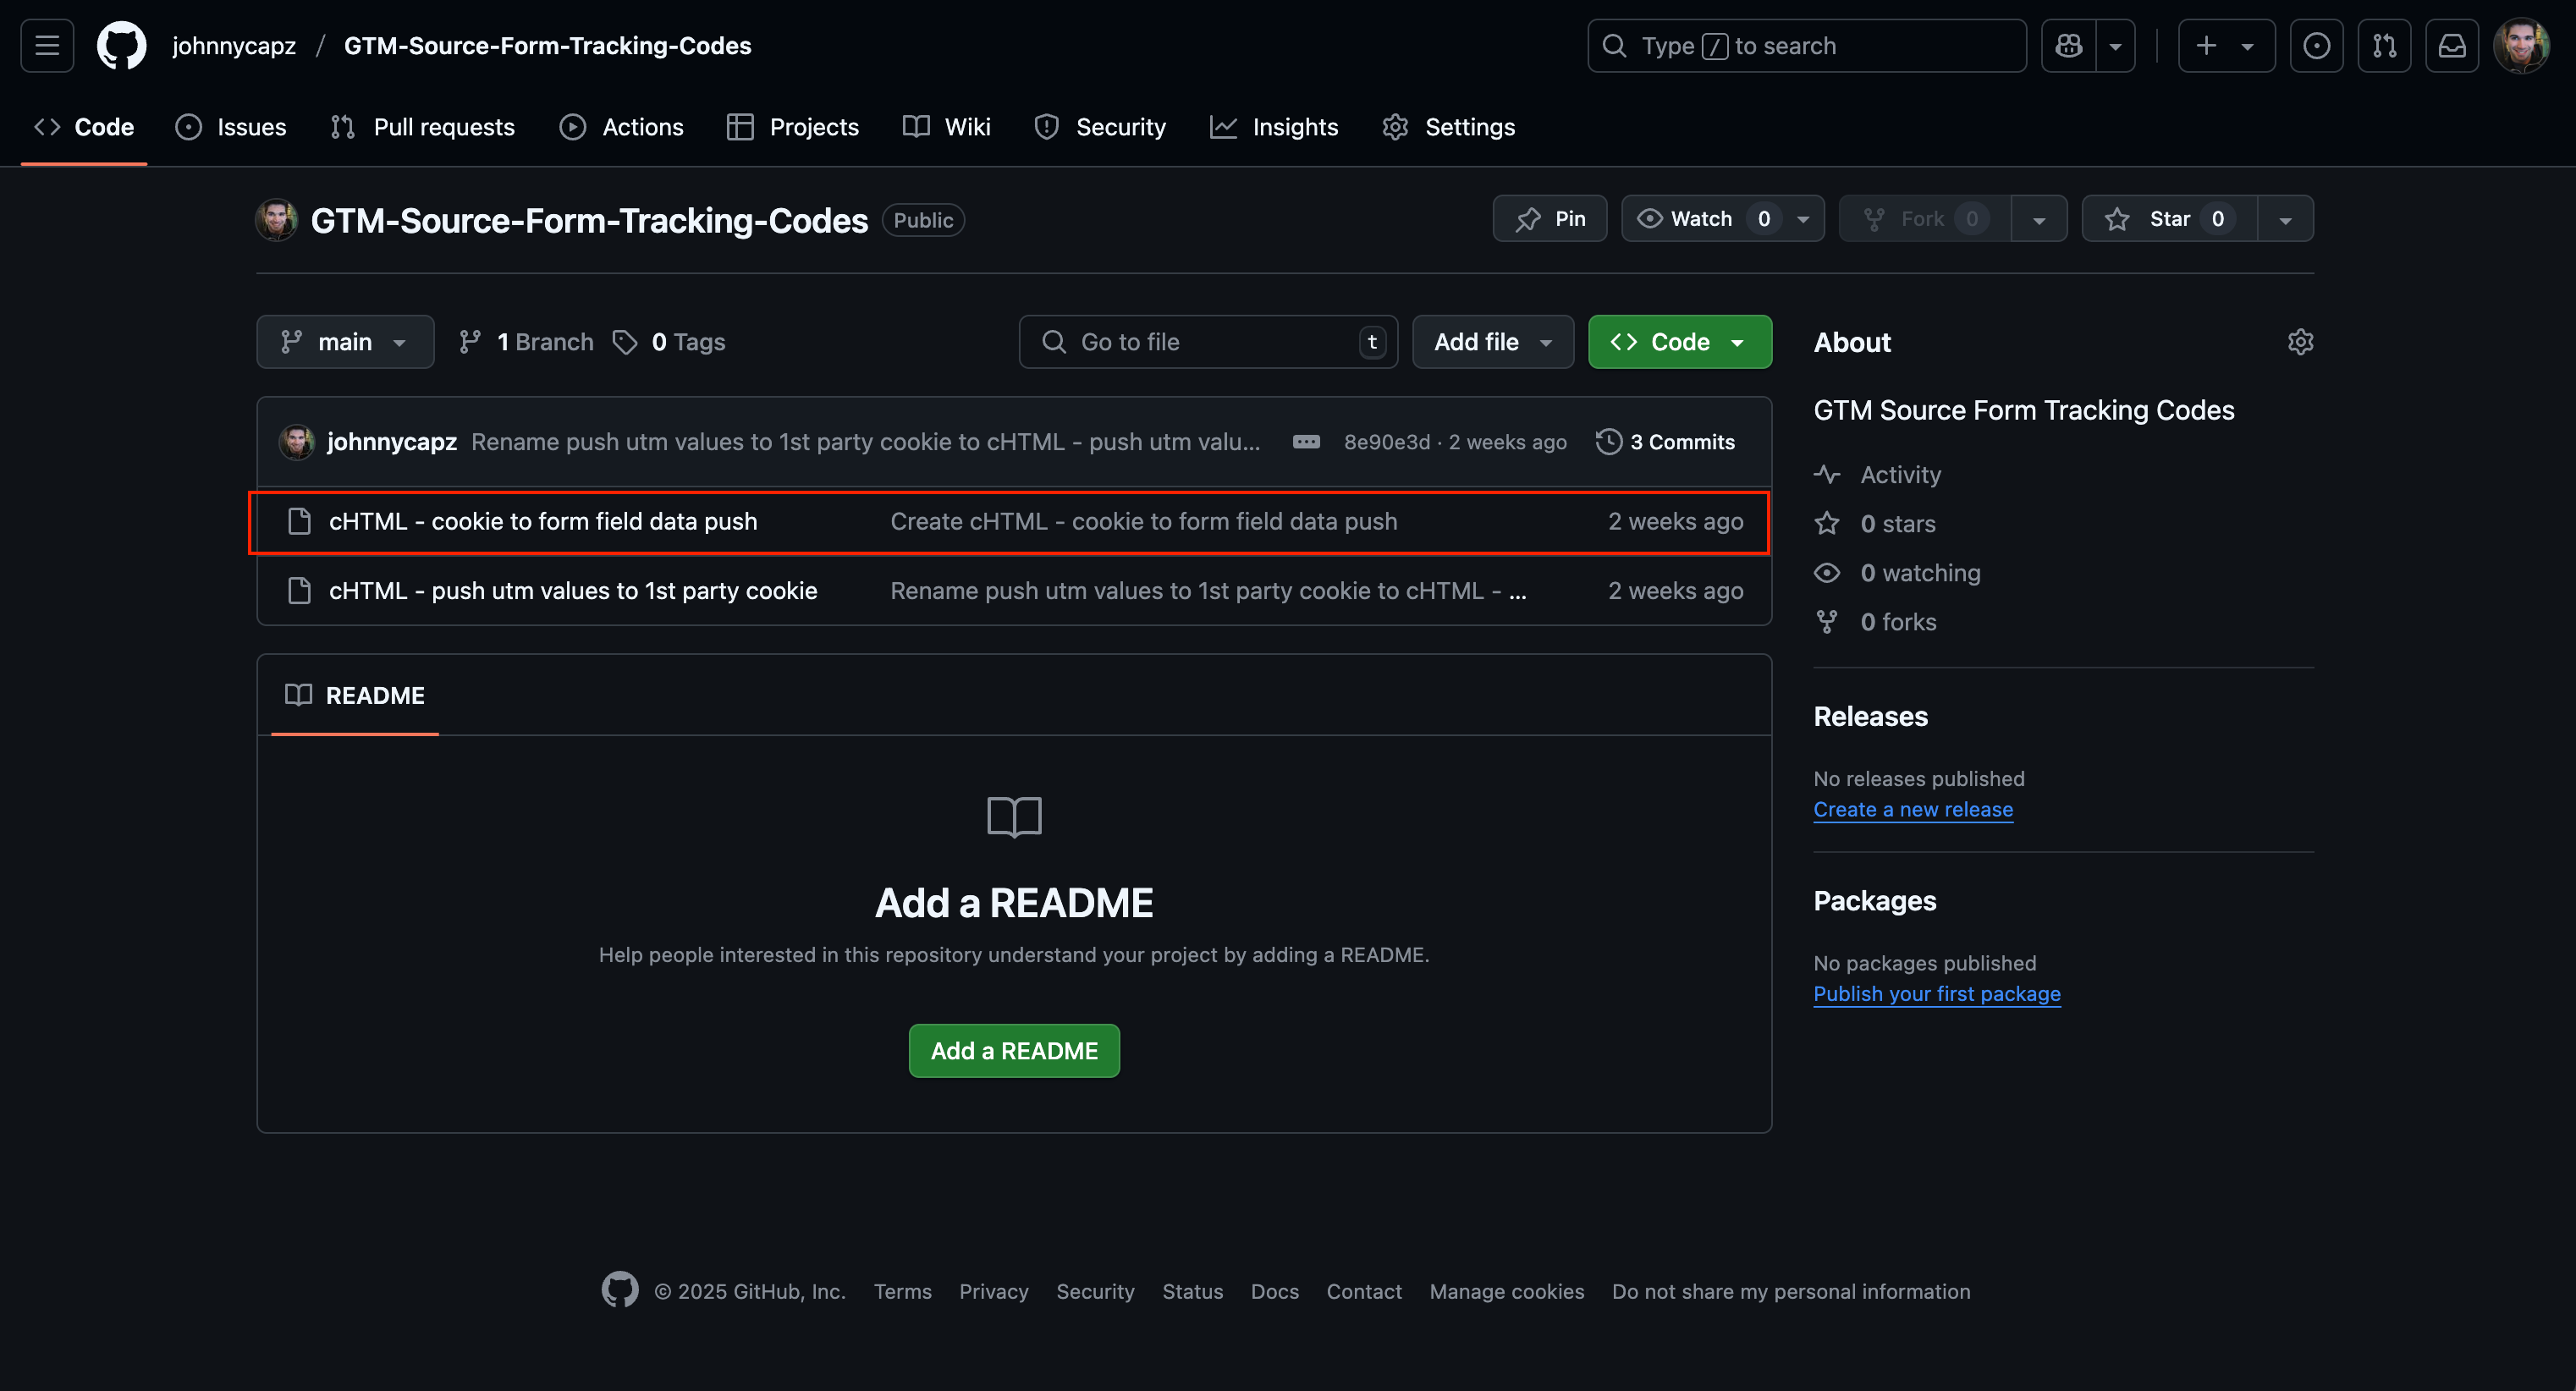Viewport: 2576px width, 1391px height.
Task: Click the Releases heading
Action: [1871, 716]
